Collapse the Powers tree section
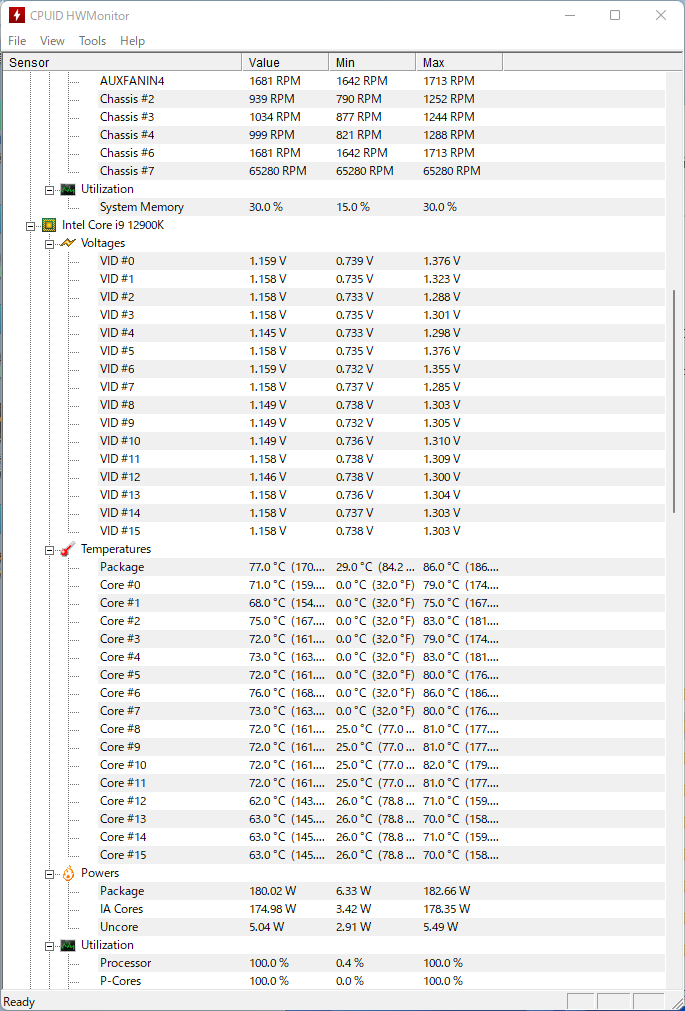This screenshot has width=685, height=1011. 49,874
